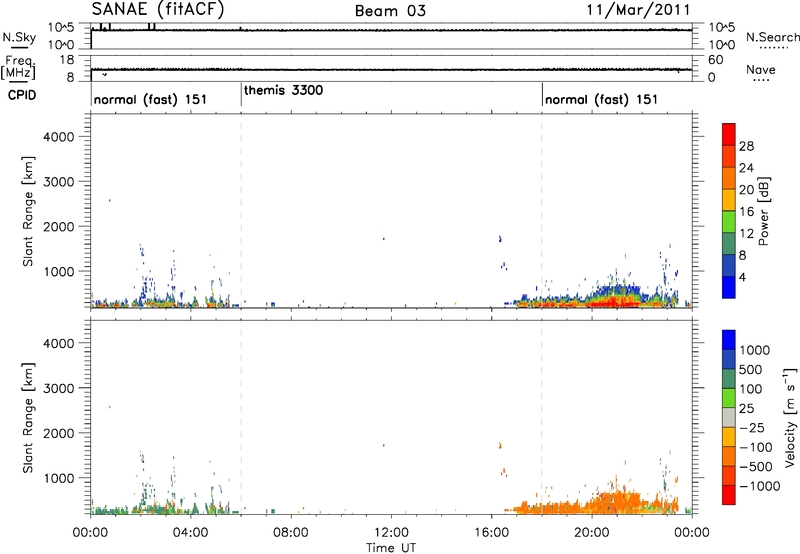Click the SANAE (fitACF) plot title
Viewport: 800px width, 554px height.
tap(158, 10)
